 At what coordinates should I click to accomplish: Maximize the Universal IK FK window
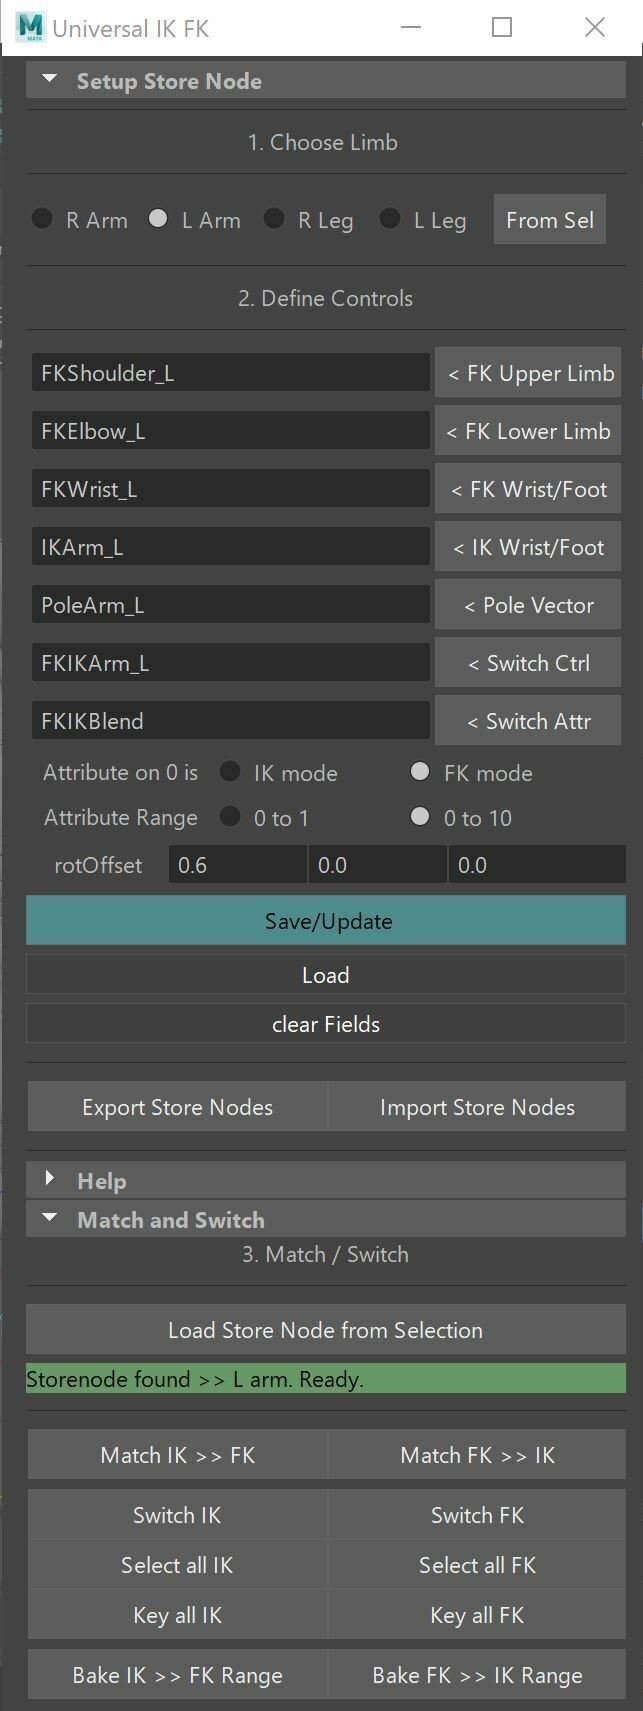tap(502, 27)
